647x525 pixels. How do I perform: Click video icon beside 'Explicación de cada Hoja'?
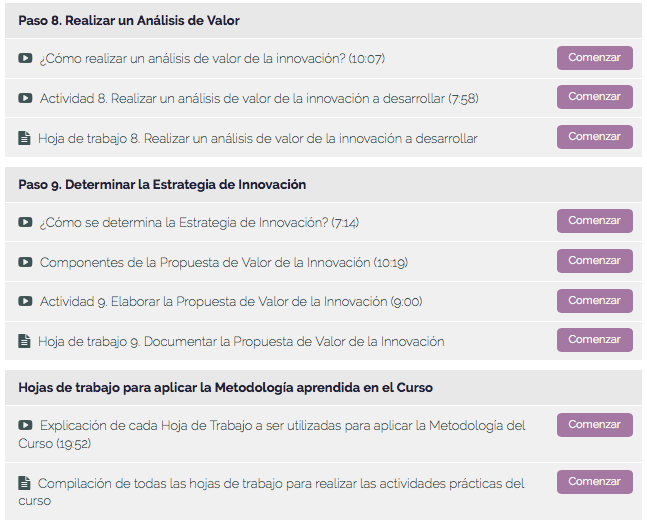[x=25, y=425]
